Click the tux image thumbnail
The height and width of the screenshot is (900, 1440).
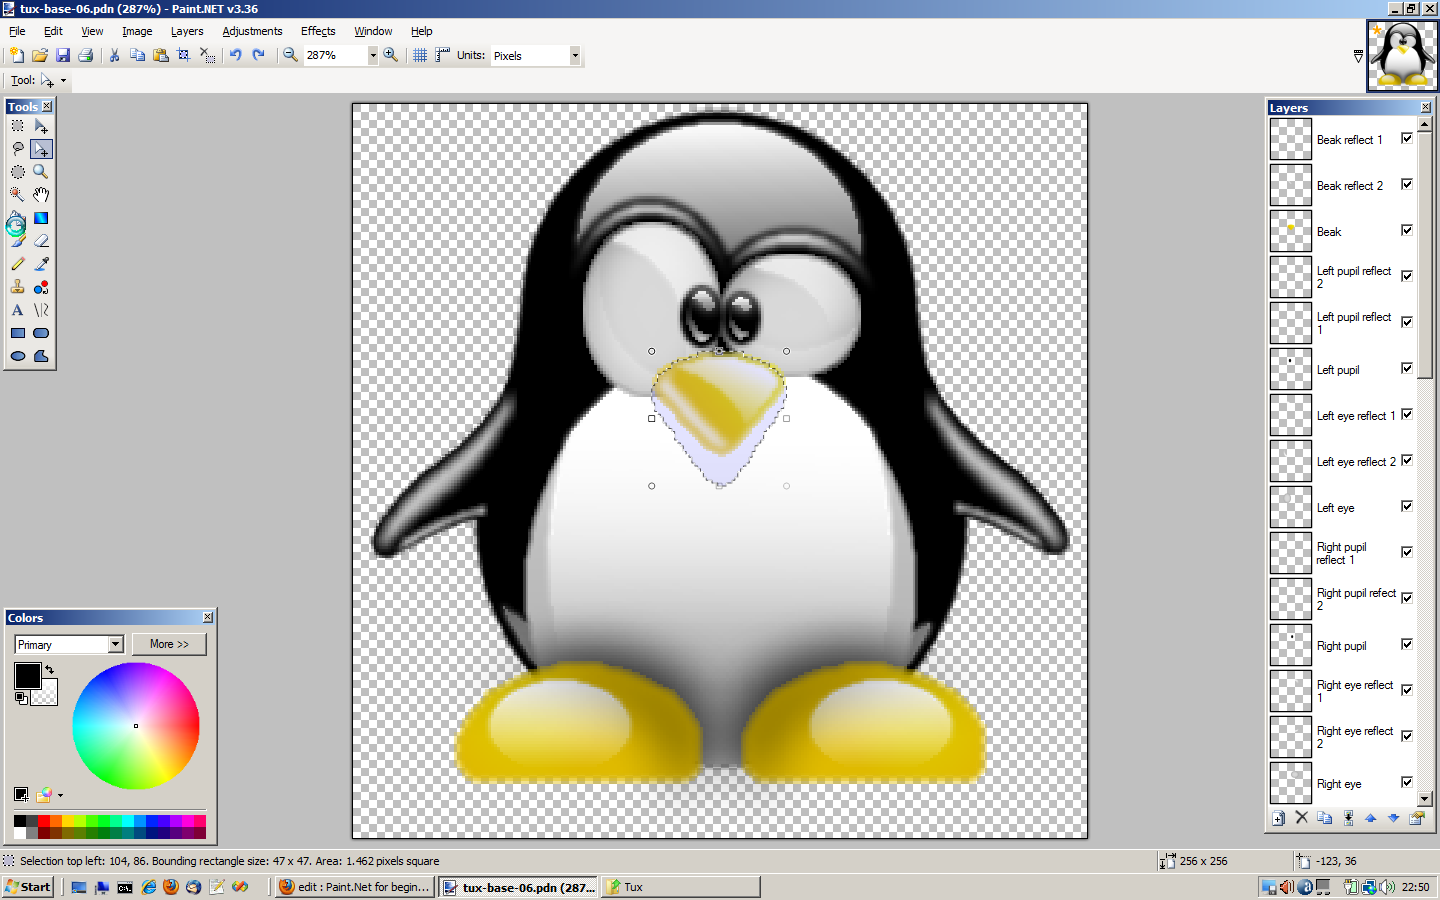[x=1402, y=57]
